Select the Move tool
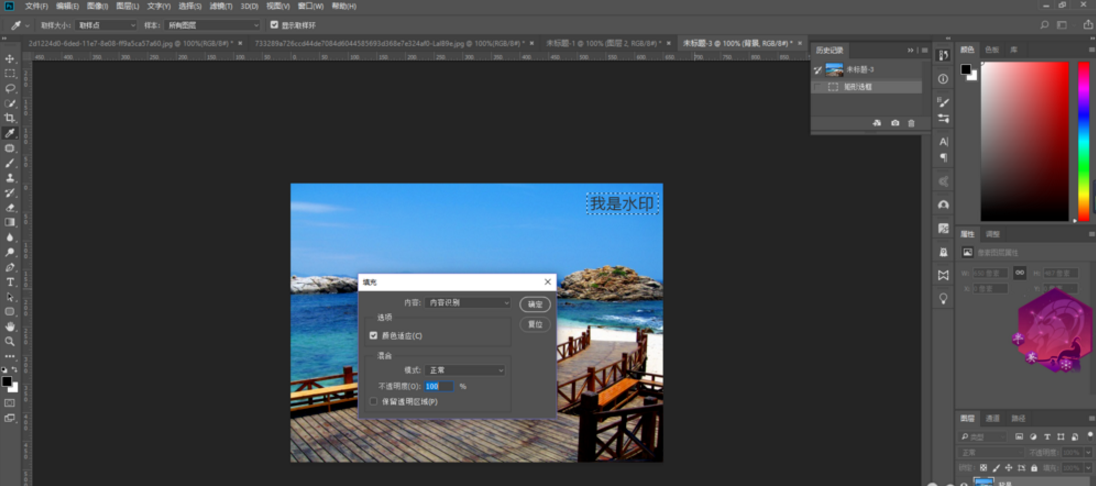 [10, 59]
